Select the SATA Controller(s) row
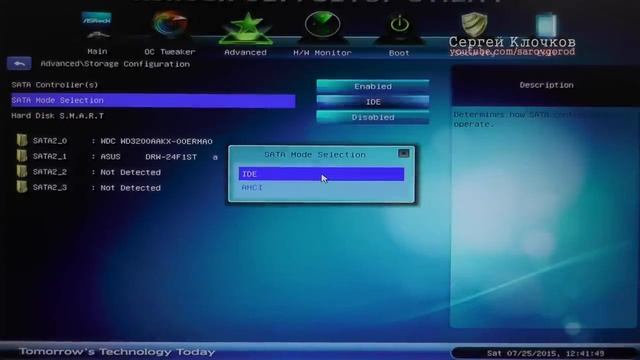 [x=153, y=85]
